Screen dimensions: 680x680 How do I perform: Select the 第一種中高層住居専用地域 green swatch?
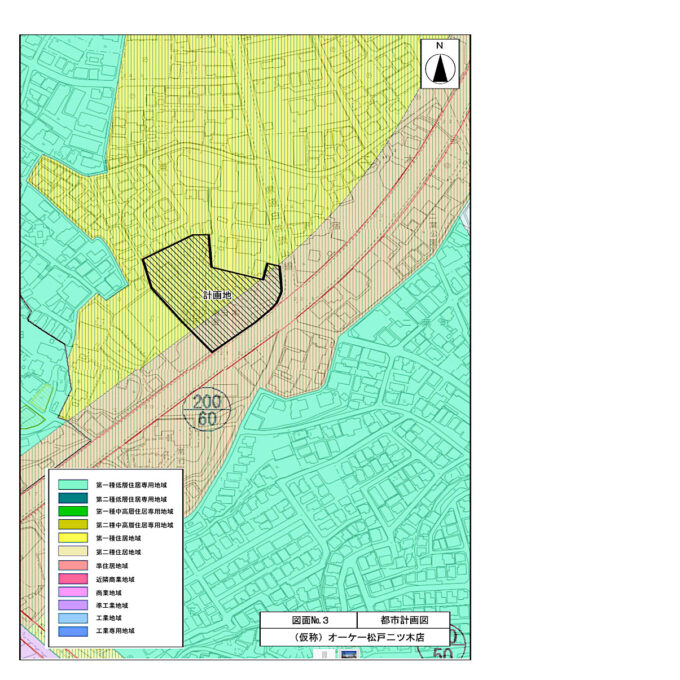73,511
